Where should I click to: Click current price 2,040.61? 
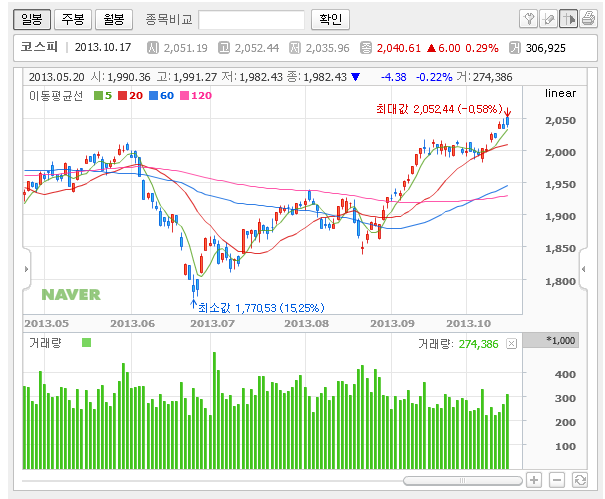(x=399, y=48)
